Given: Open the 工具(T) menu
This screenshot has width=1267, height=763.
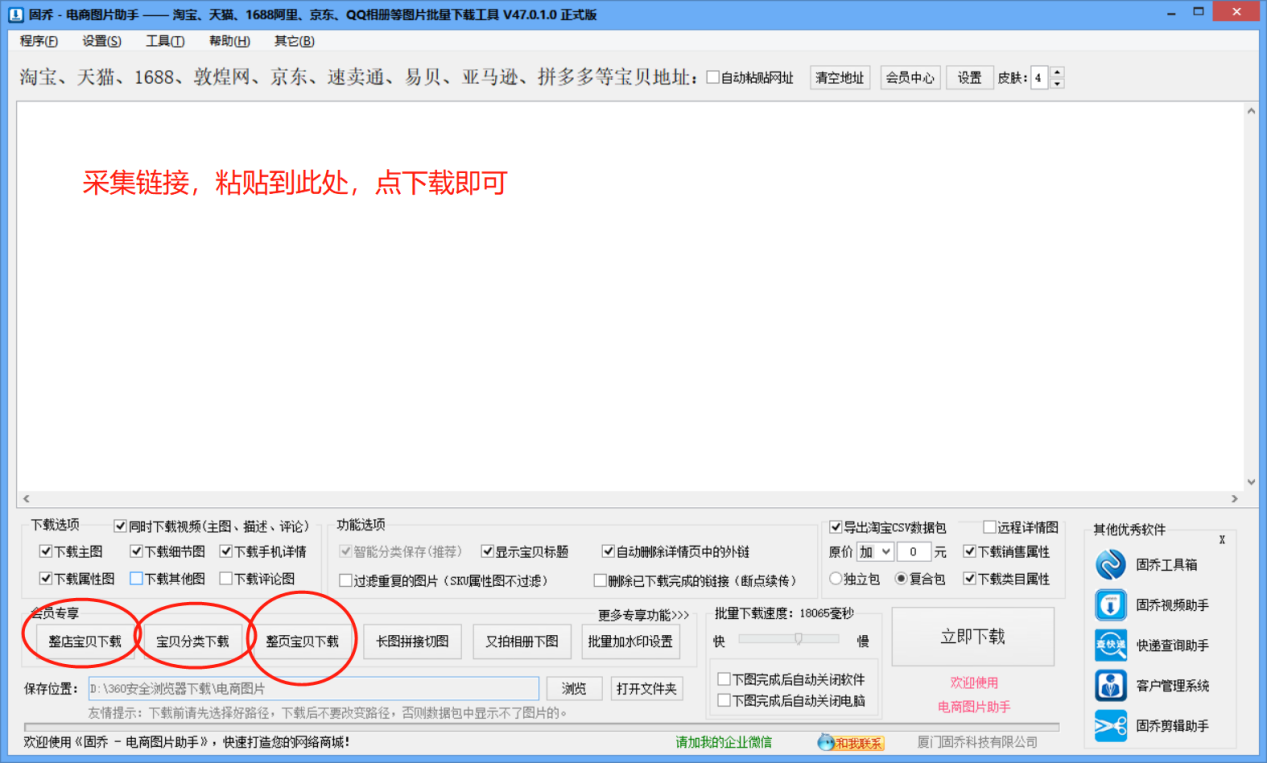Looking at the screenshot, I should coord(165,41).
